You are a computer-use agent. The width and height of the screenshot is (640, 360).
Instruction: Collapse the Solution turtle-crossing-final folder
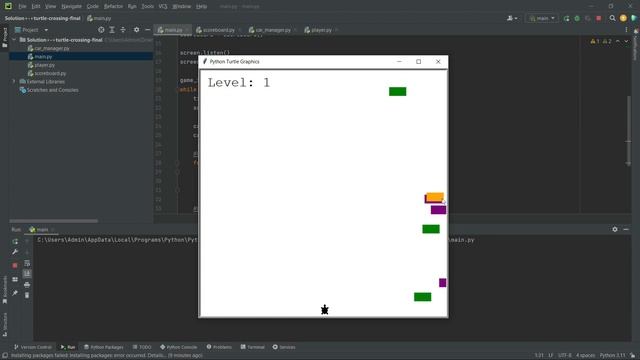14,40
